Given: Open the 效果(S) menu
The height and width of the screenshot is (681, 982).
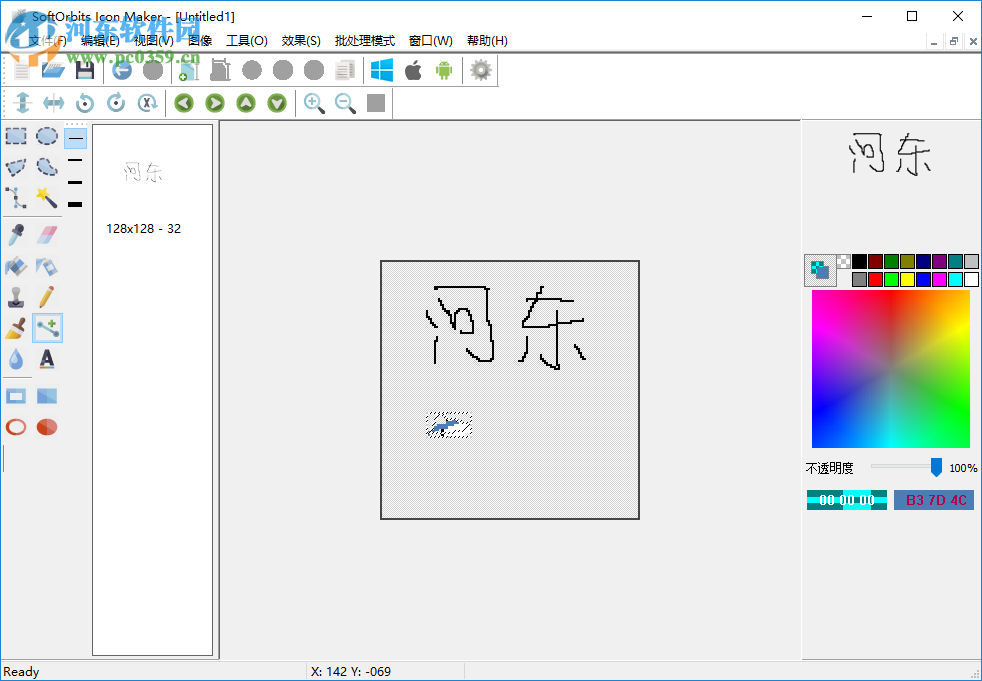Looking at the screenshot, I should [x=299, y=41].
